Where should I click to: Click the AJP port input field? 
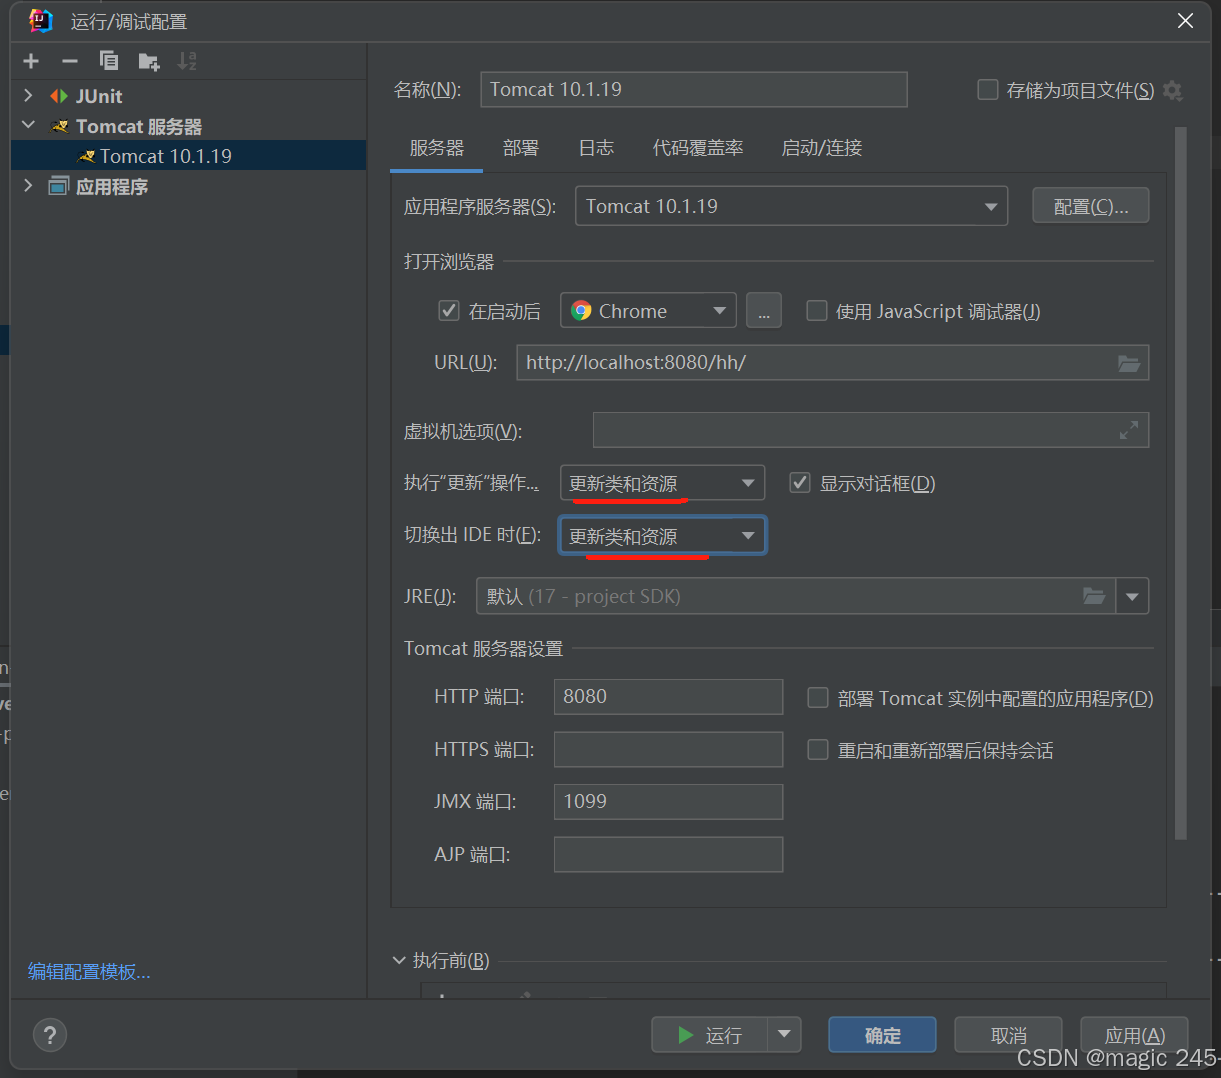click(x=668, y=854)
